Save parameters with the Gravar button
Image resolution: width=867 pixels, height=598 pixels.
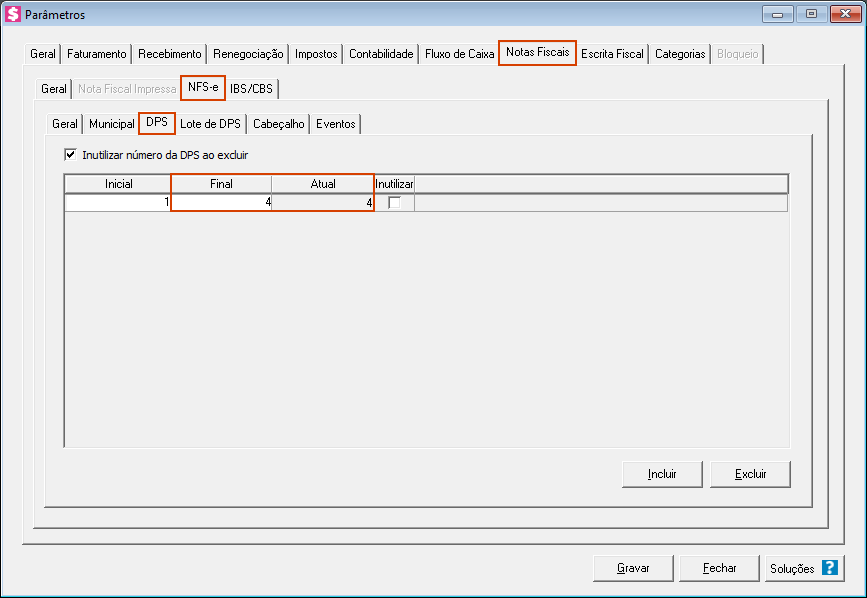coord(633,568)
